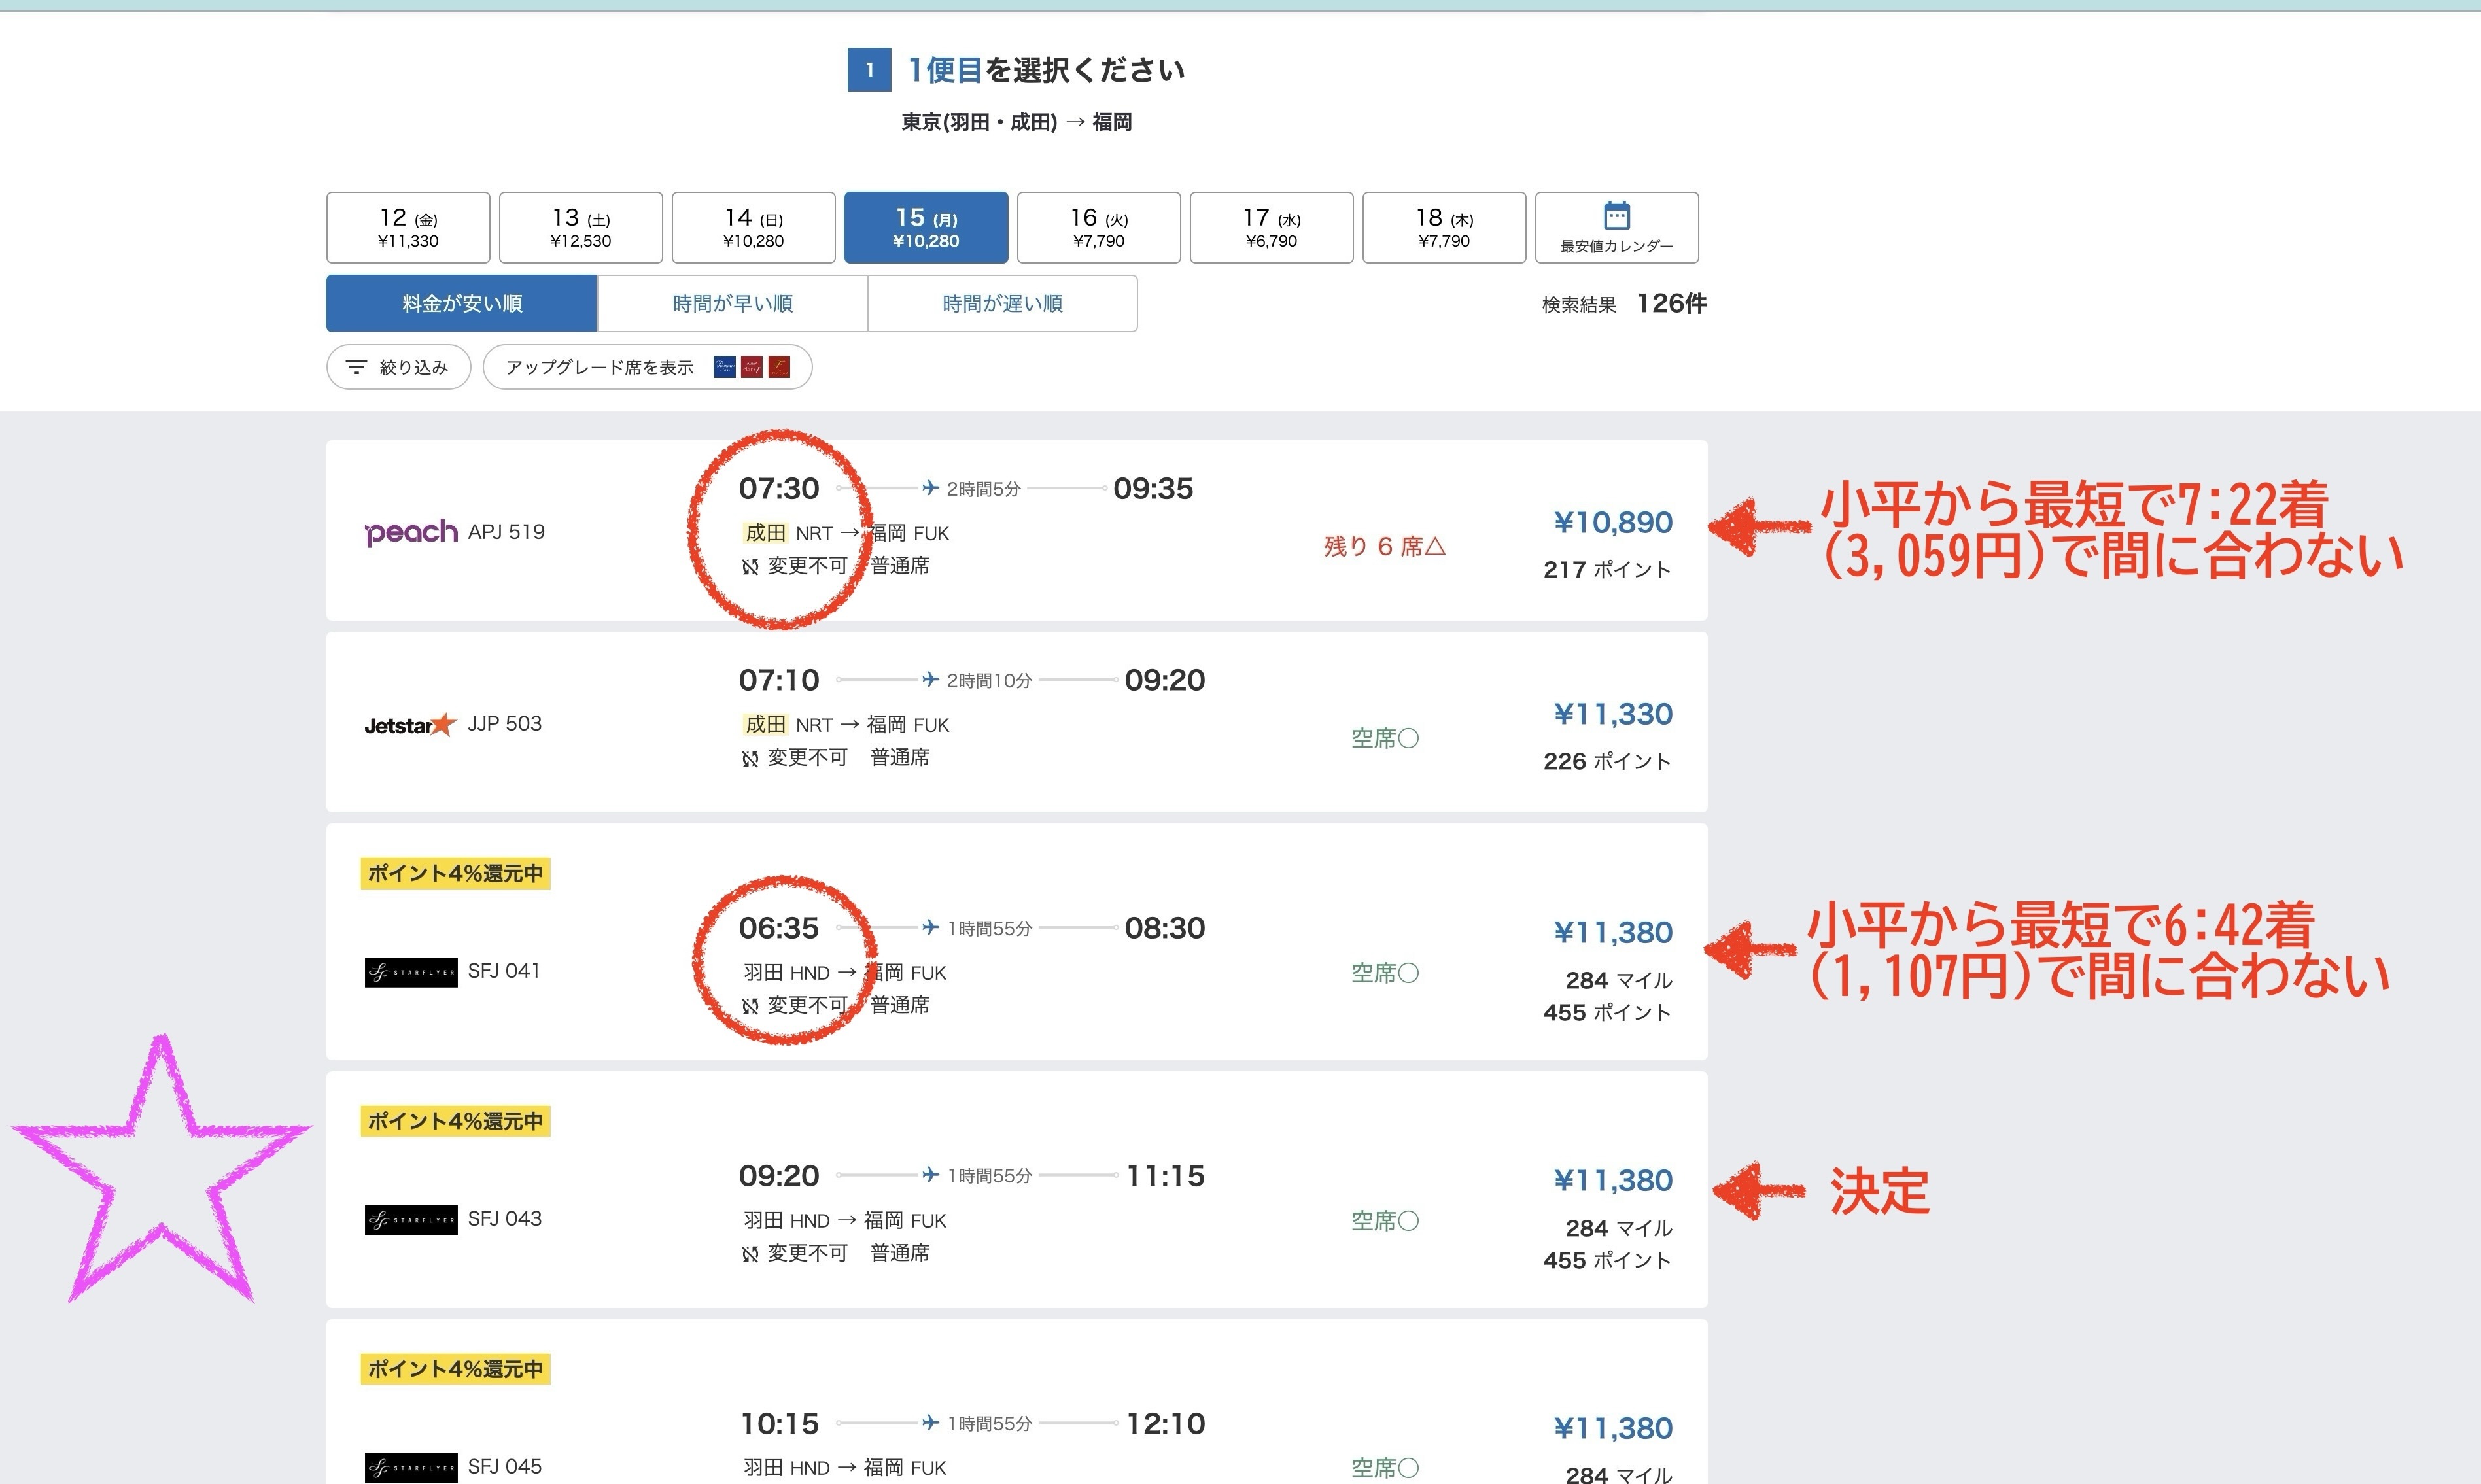Select date 13 (土) ¥12,530
The image size is (2481, 1484).
[580, 228]
